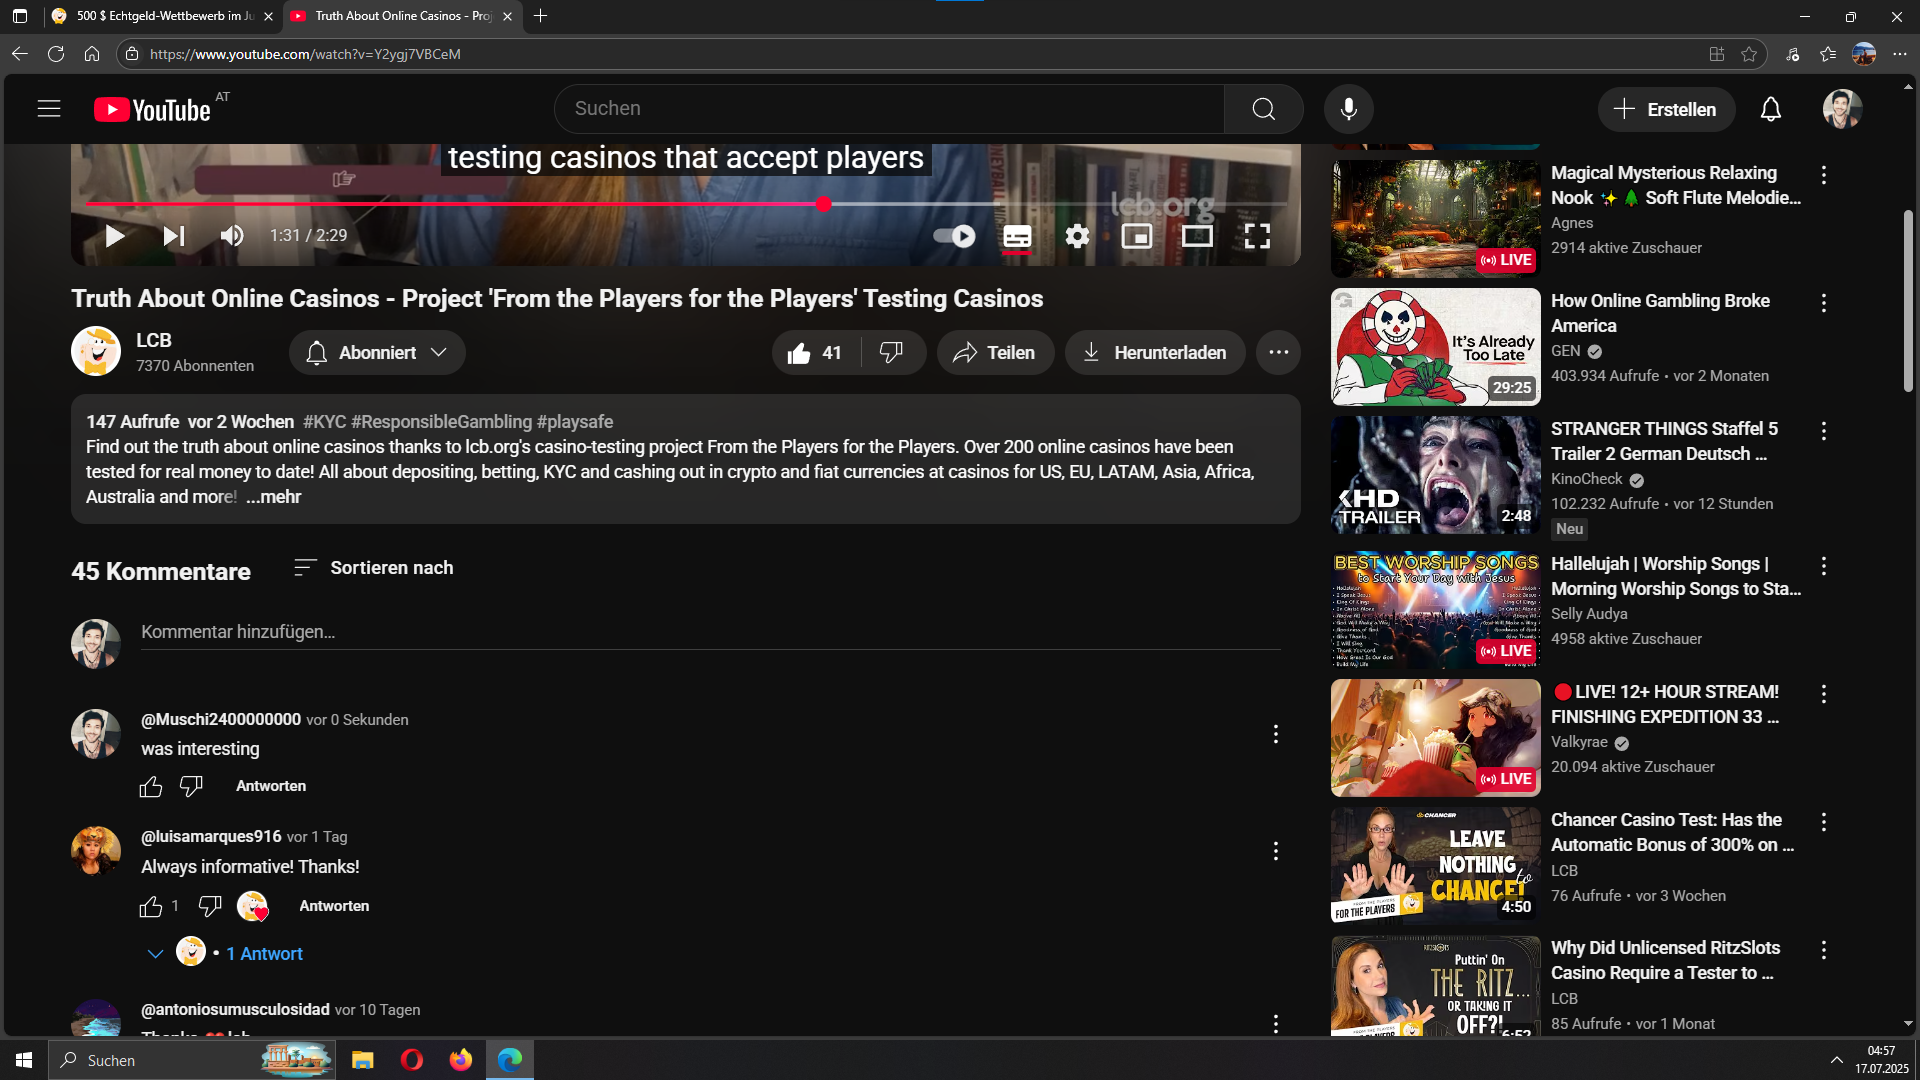Image resolution: width=1920 pixels, height=1080 pixels.
Task: Click the red scrubber handle on timeline
Action: (x=823, y=204)
